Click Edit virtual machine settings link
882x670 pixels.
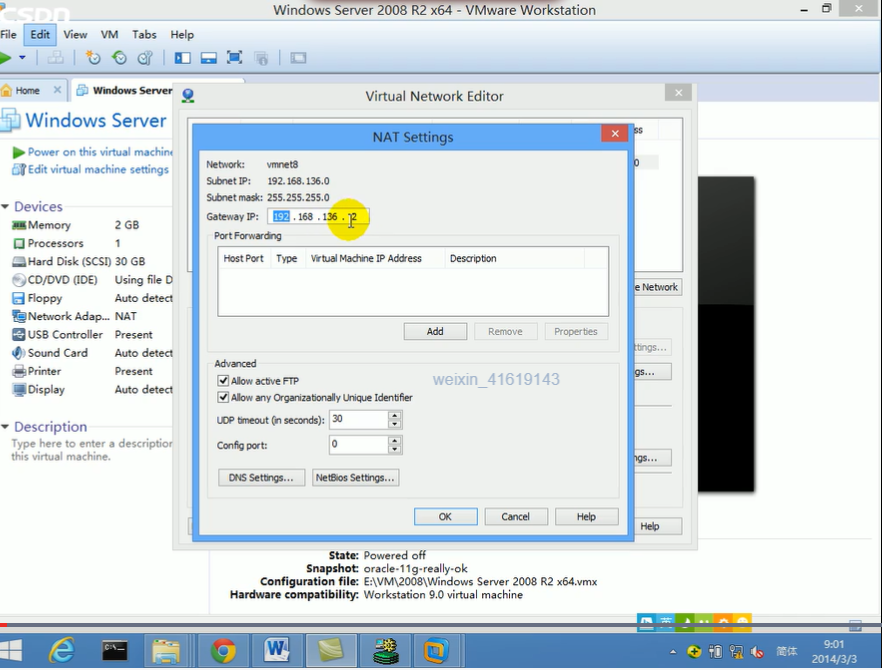pyautogui.click(x=98, y=169)
